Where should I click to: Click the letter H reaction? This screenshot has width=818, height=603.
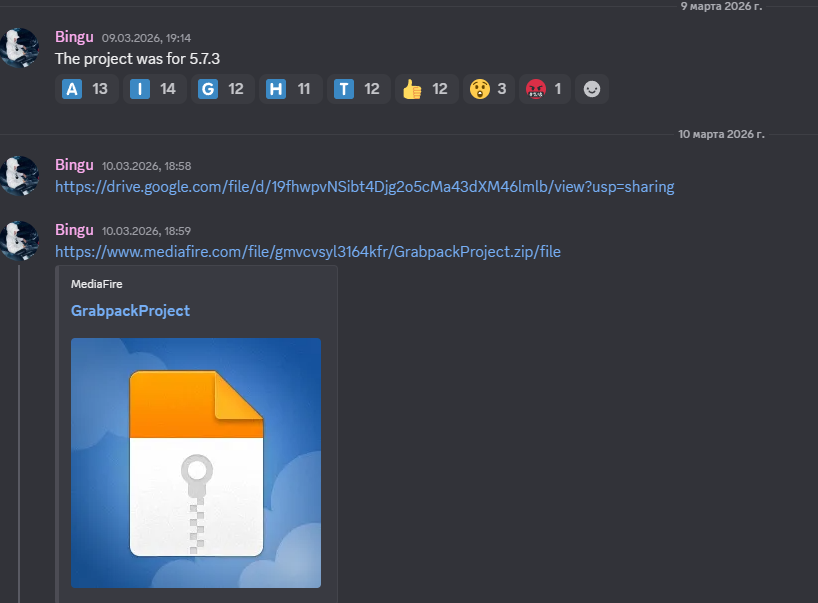(x=291, y=89)
